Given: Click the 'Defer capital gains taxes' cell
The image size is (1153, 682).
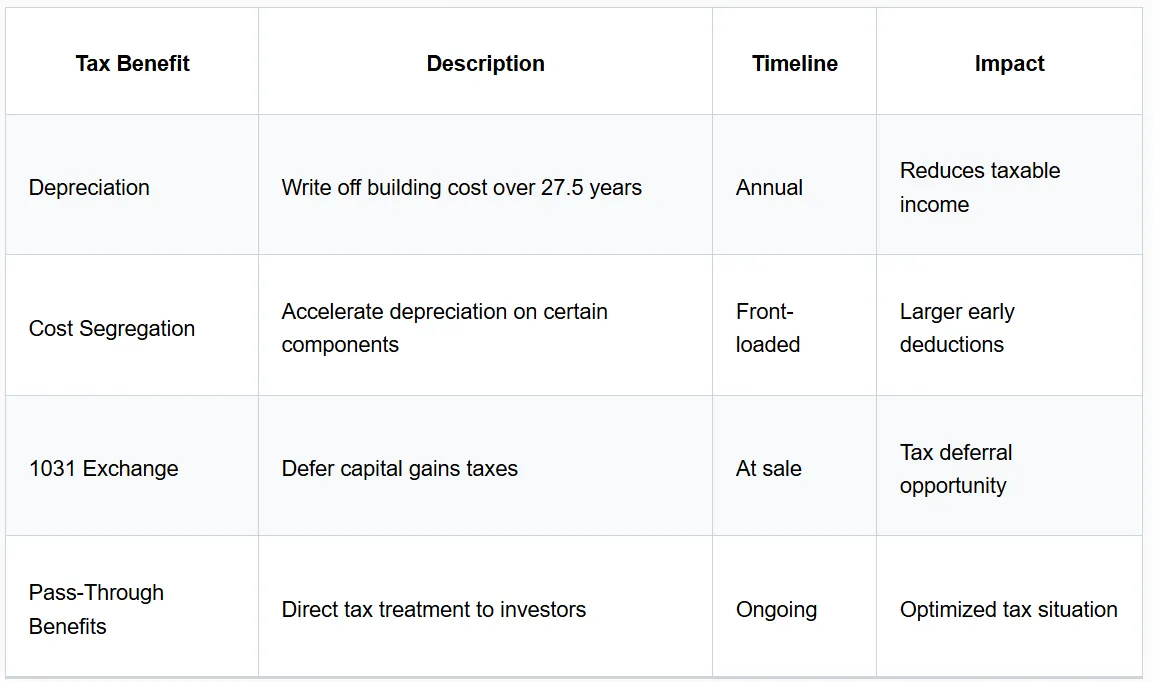Looking at the screenshot, I should click(x=400, y=469).
